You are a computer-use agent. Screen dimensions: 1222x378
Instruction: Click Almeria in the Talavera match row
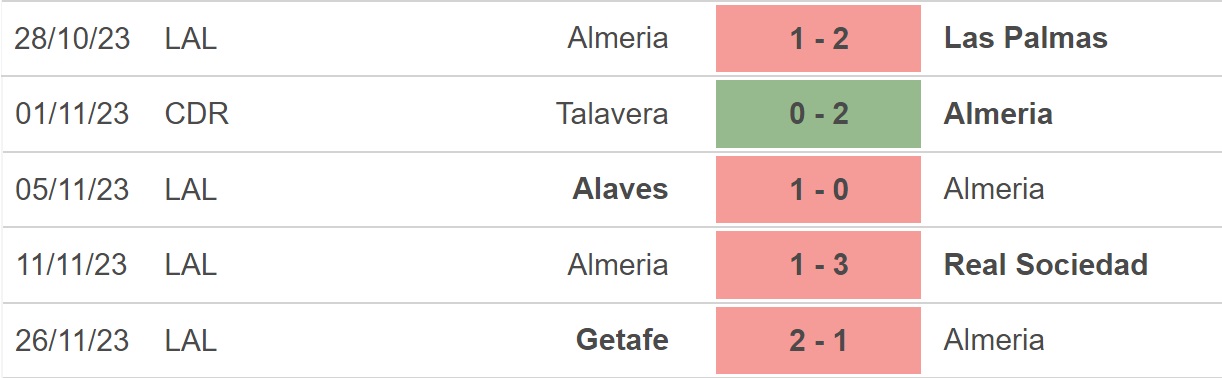998,114
